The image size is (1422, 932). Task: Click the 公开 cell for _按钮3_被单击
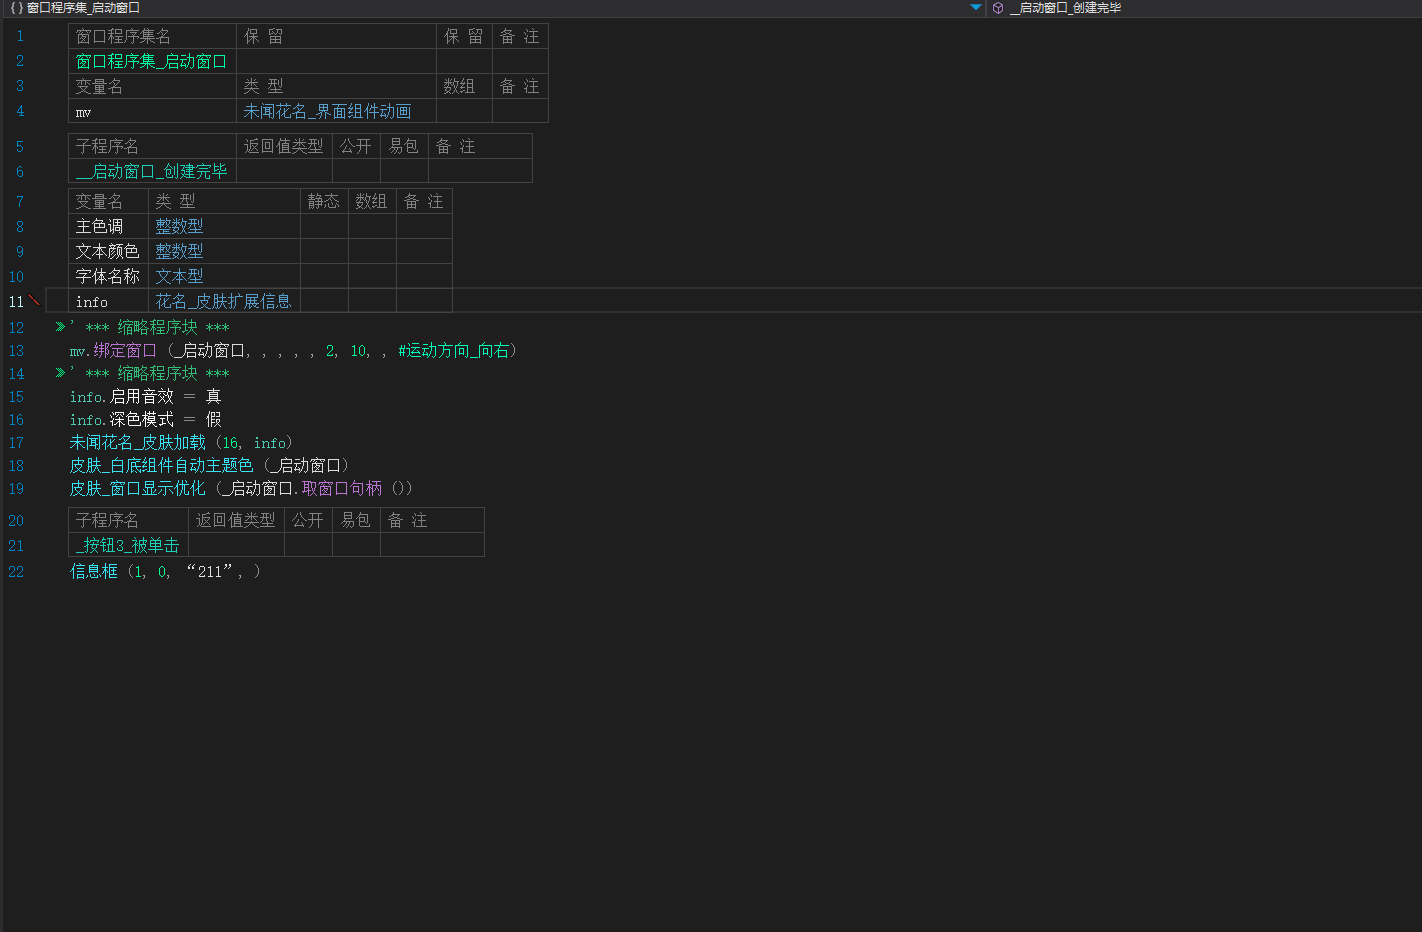[x=308, y=545]
